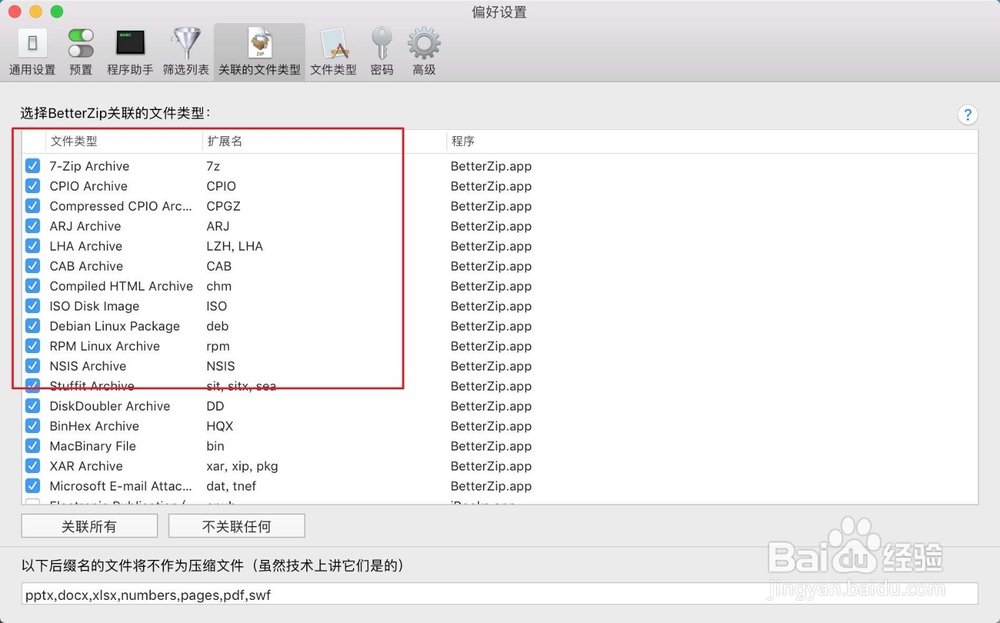Select the ISO Disk Image row text

[94, 306]
